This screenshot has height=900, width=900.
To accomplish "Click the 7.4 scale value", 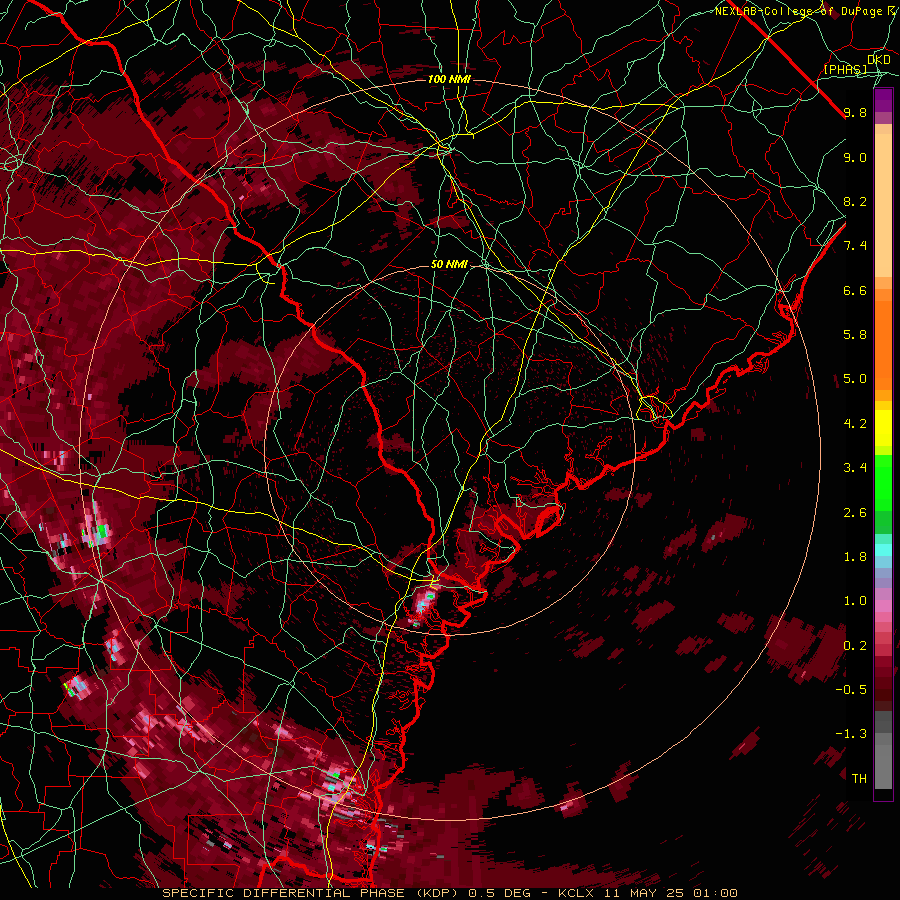I will click(855, 246).
